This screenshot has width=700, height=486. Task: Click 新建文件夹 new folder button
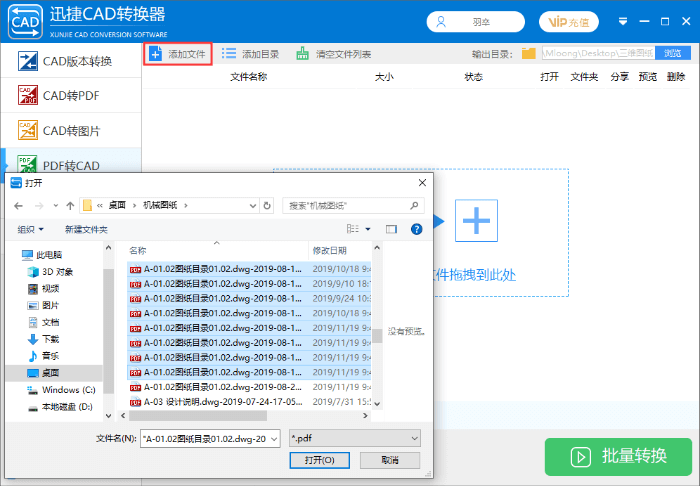pyautogui.click(x=86, y=229)
